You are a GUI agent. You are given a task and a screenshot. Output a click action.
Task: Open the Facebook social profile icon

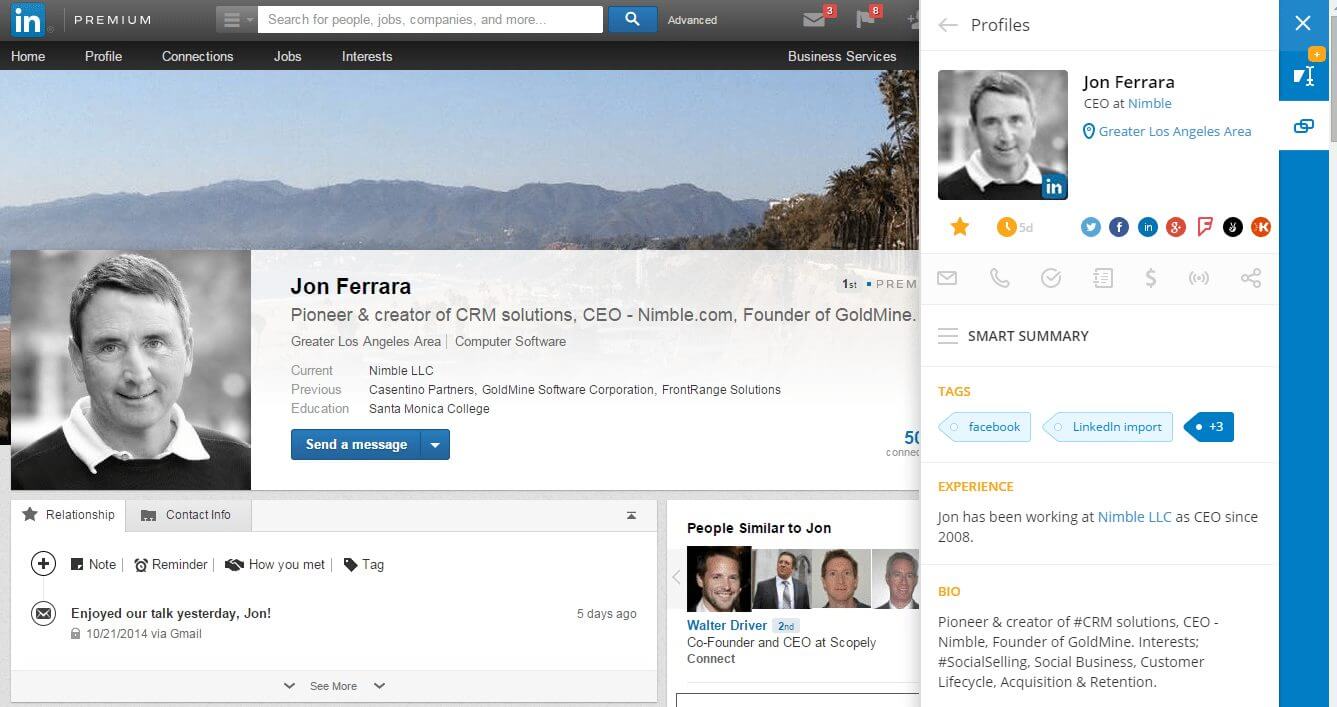(x=1119, y=227)
